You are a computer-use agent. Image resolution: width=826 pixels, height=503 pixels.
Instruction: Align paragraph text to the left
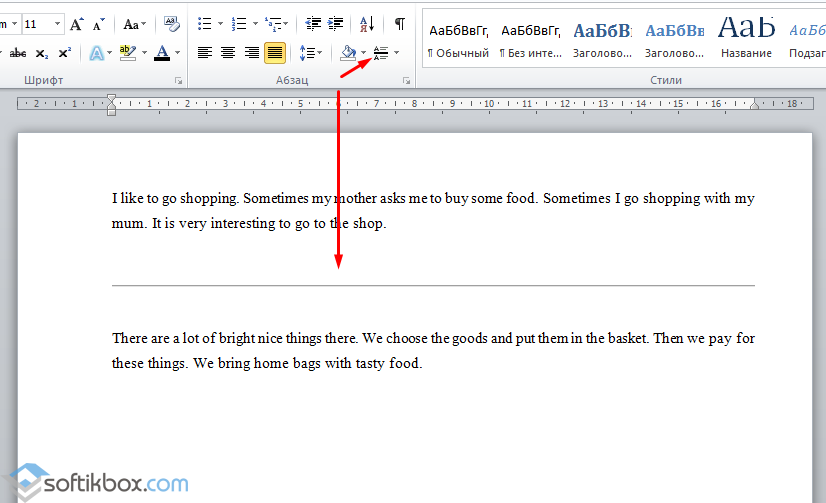click(205, 53)
